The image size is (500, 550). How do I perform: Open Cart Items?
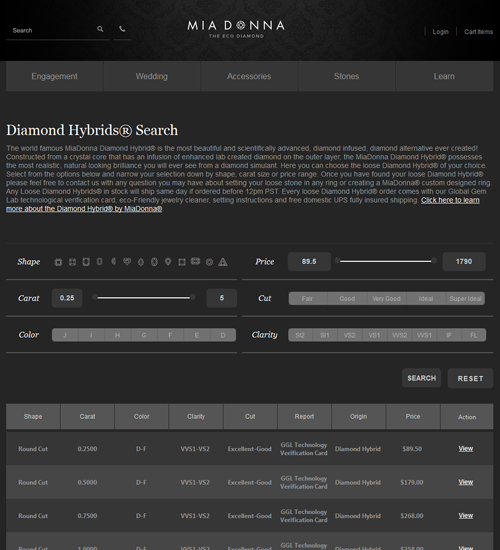click(x=478, y=32)
